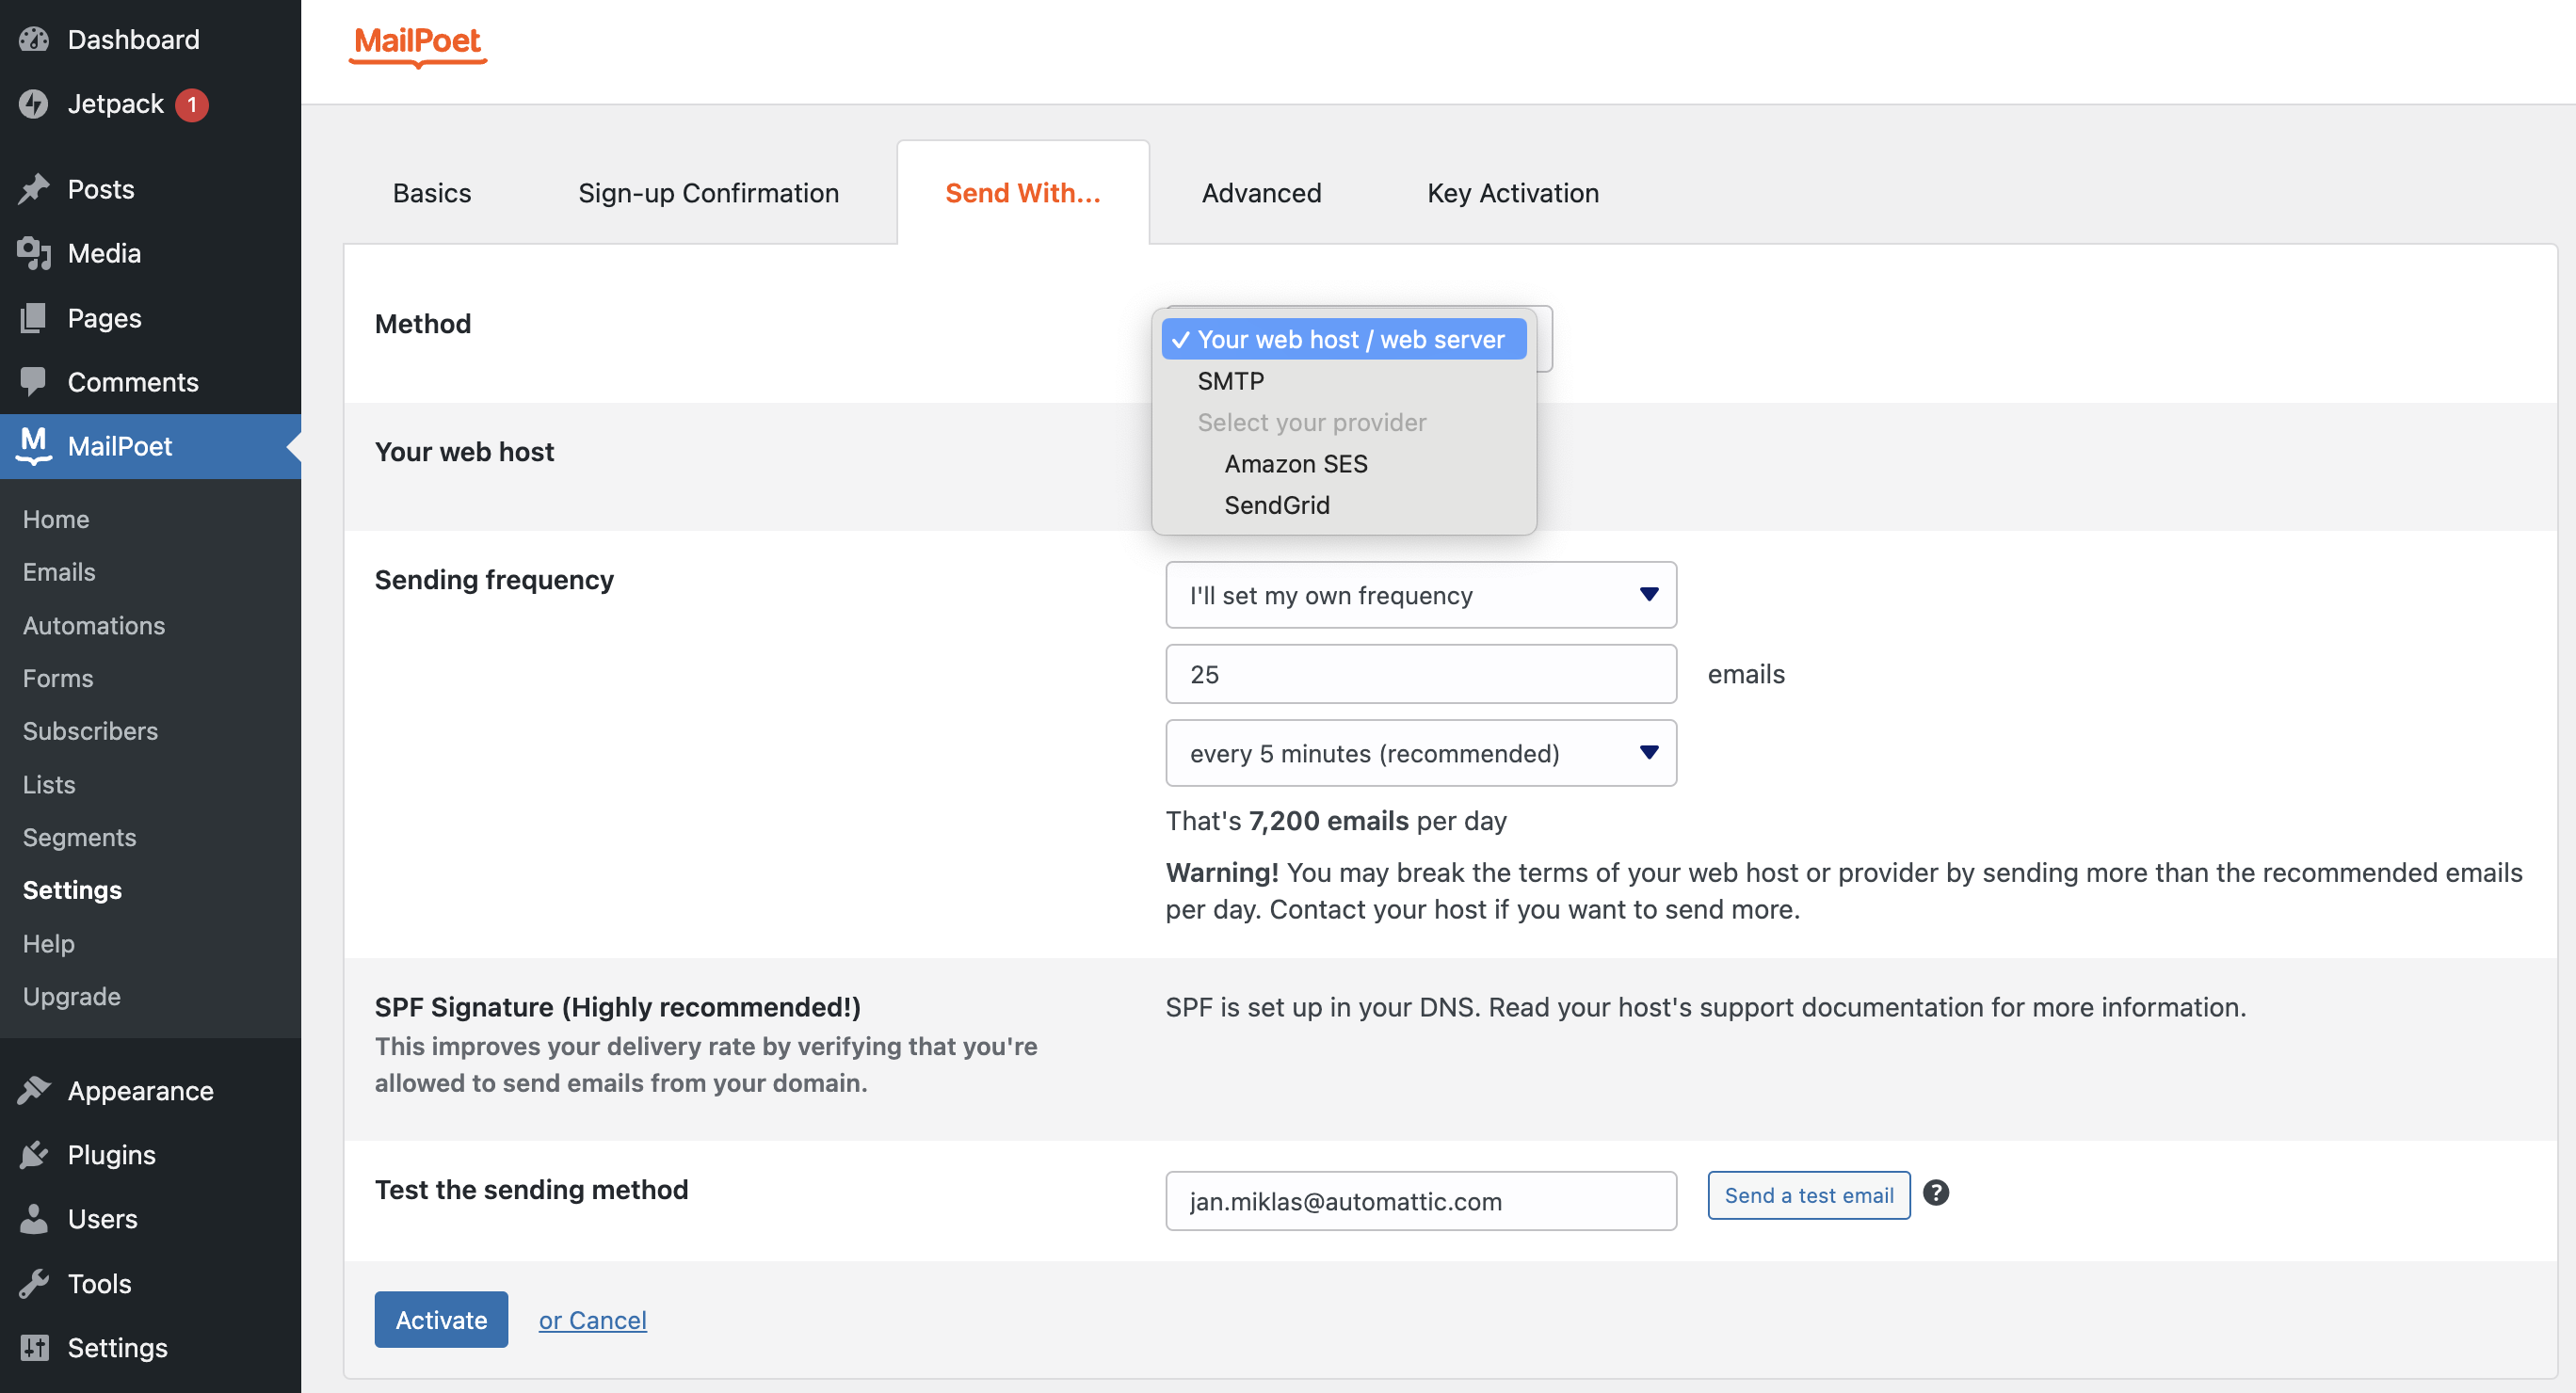Image resolution: width=2576 pixels, height=1393 pixels.
Task: Switch to the Advanced tab
Action: [x=1261, y=193]
